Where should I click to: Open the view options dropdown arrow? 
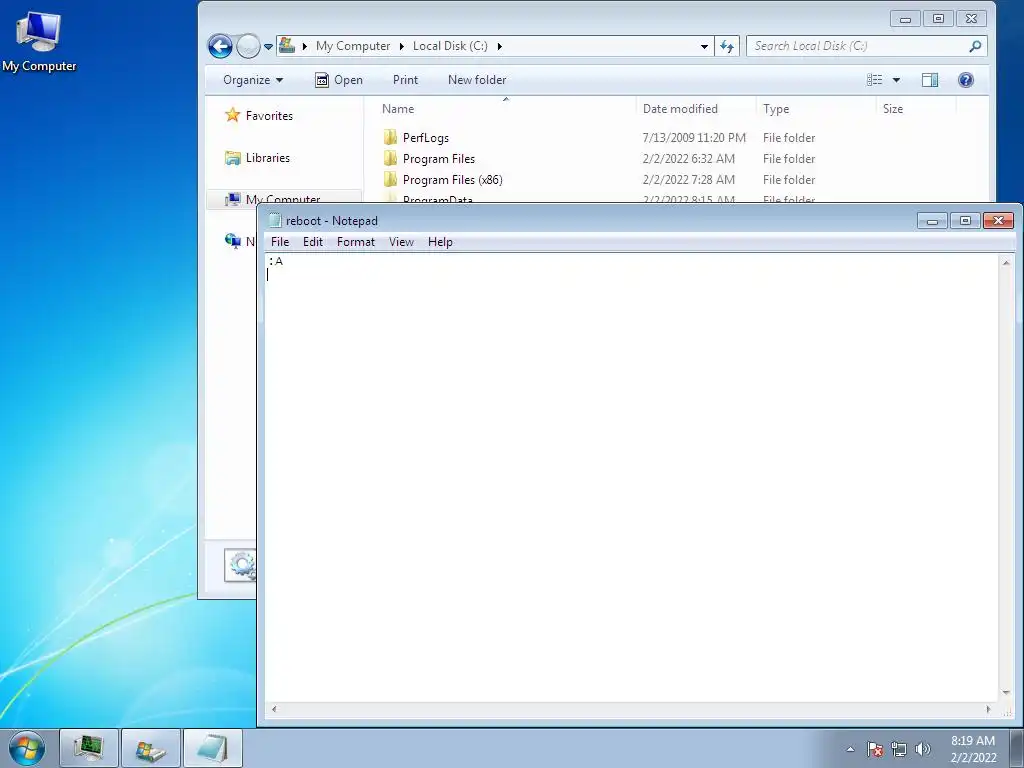click(897, 80)
